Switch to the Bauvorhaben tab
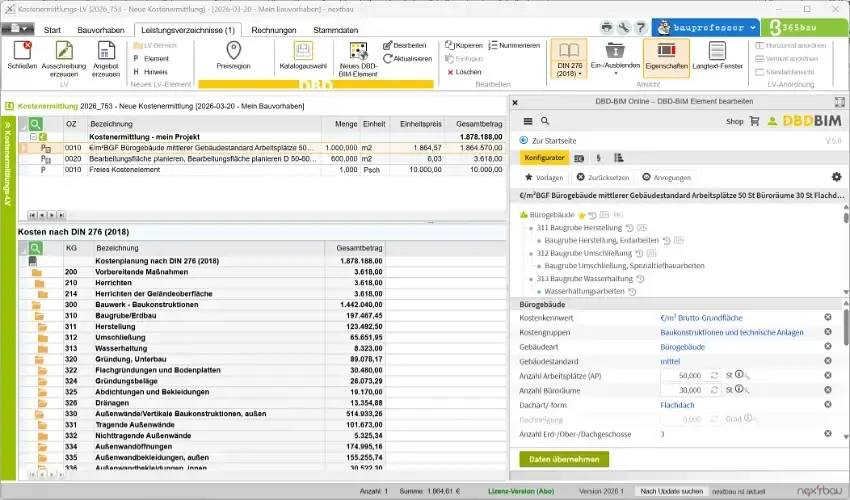Screen dimensions: 850x500 coord(101,30)
